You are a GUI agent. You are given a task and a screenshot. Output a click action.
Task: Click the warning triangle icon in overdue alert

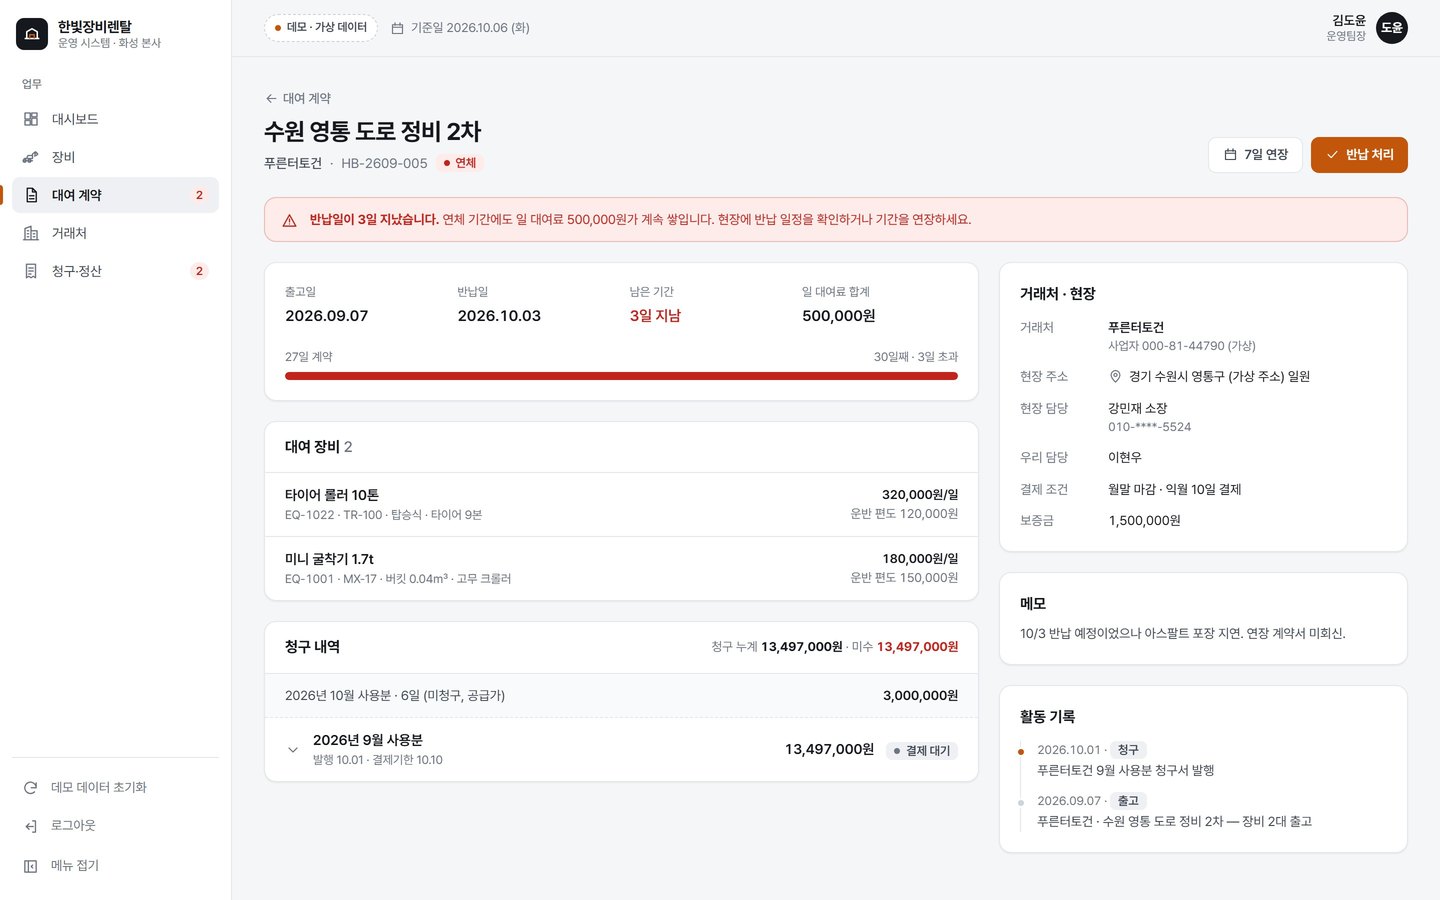click(290, 220)
